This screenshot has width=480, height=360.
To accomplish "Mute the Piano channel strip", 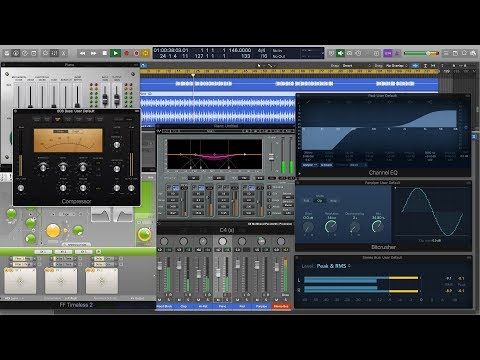I will (x=218, y=300).
